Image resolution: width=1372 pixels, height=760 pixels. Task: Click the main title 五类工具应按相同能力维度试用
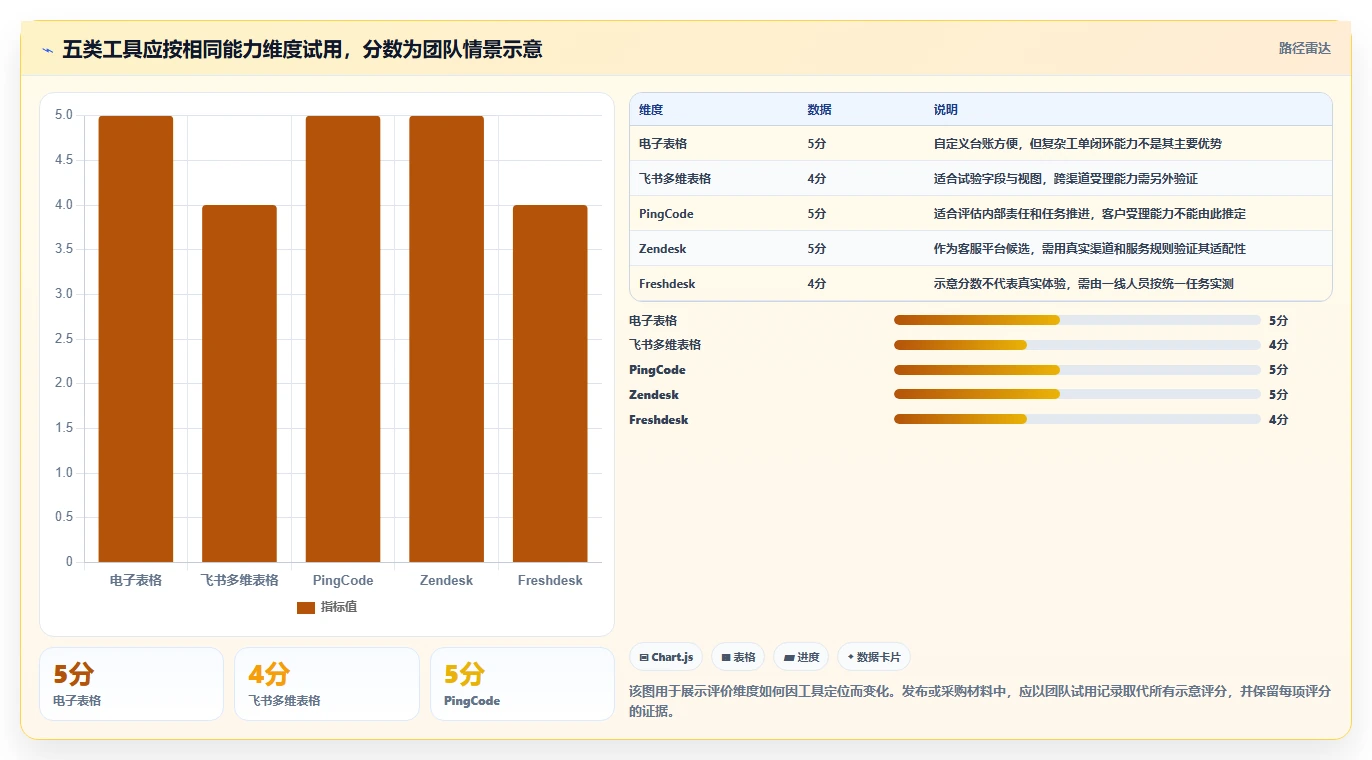click(302, 49)
